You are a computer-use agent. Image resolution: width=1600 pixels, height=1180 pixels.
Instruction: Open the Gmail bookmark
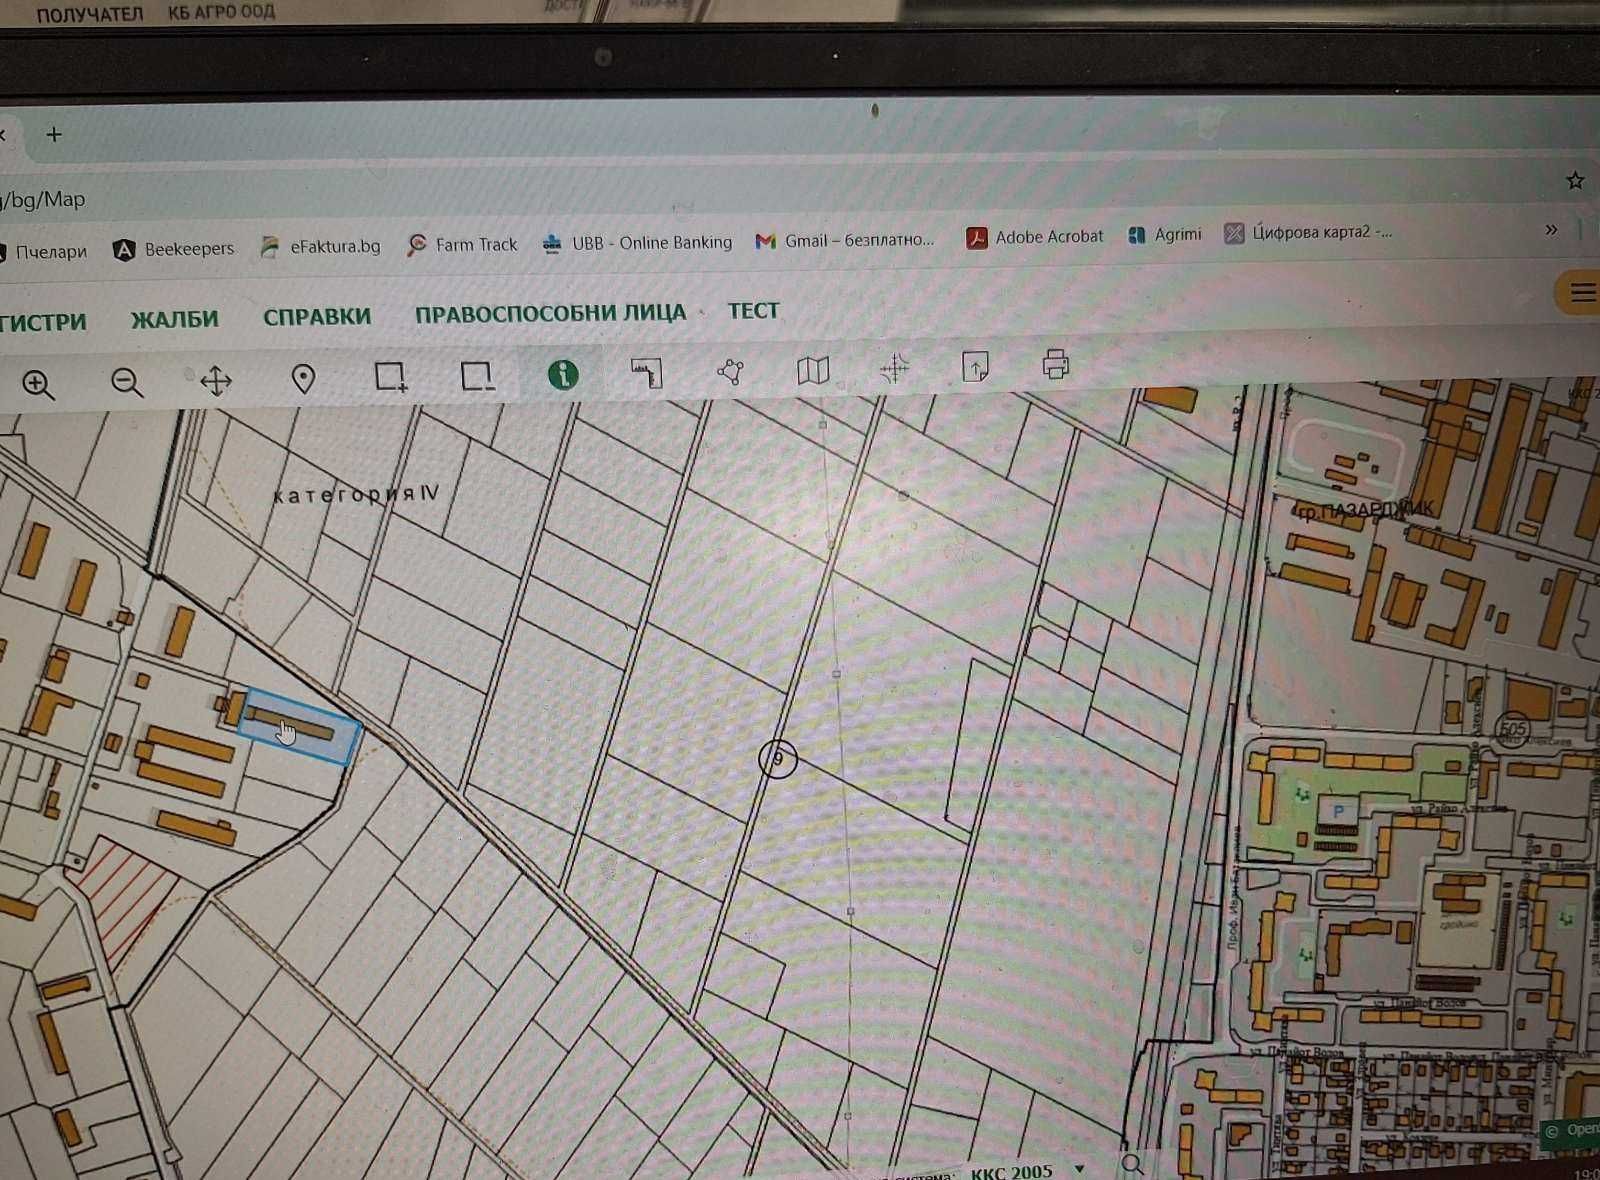[845, 240]
